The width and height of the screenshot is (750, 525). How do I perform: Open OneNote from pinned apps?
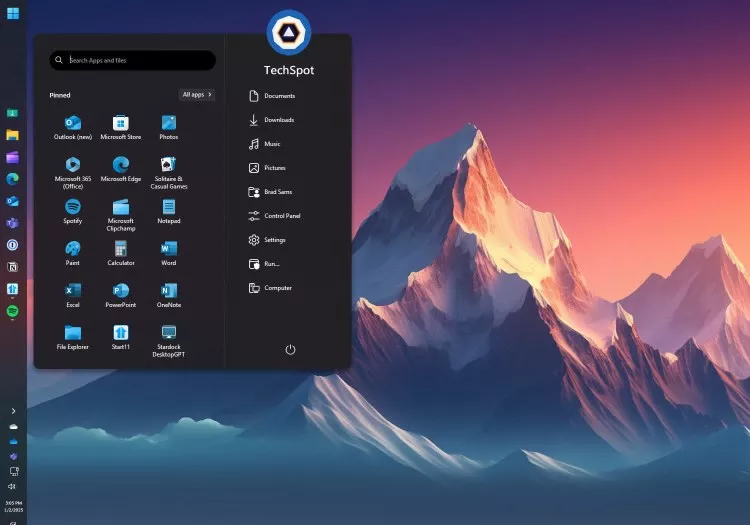169,295
